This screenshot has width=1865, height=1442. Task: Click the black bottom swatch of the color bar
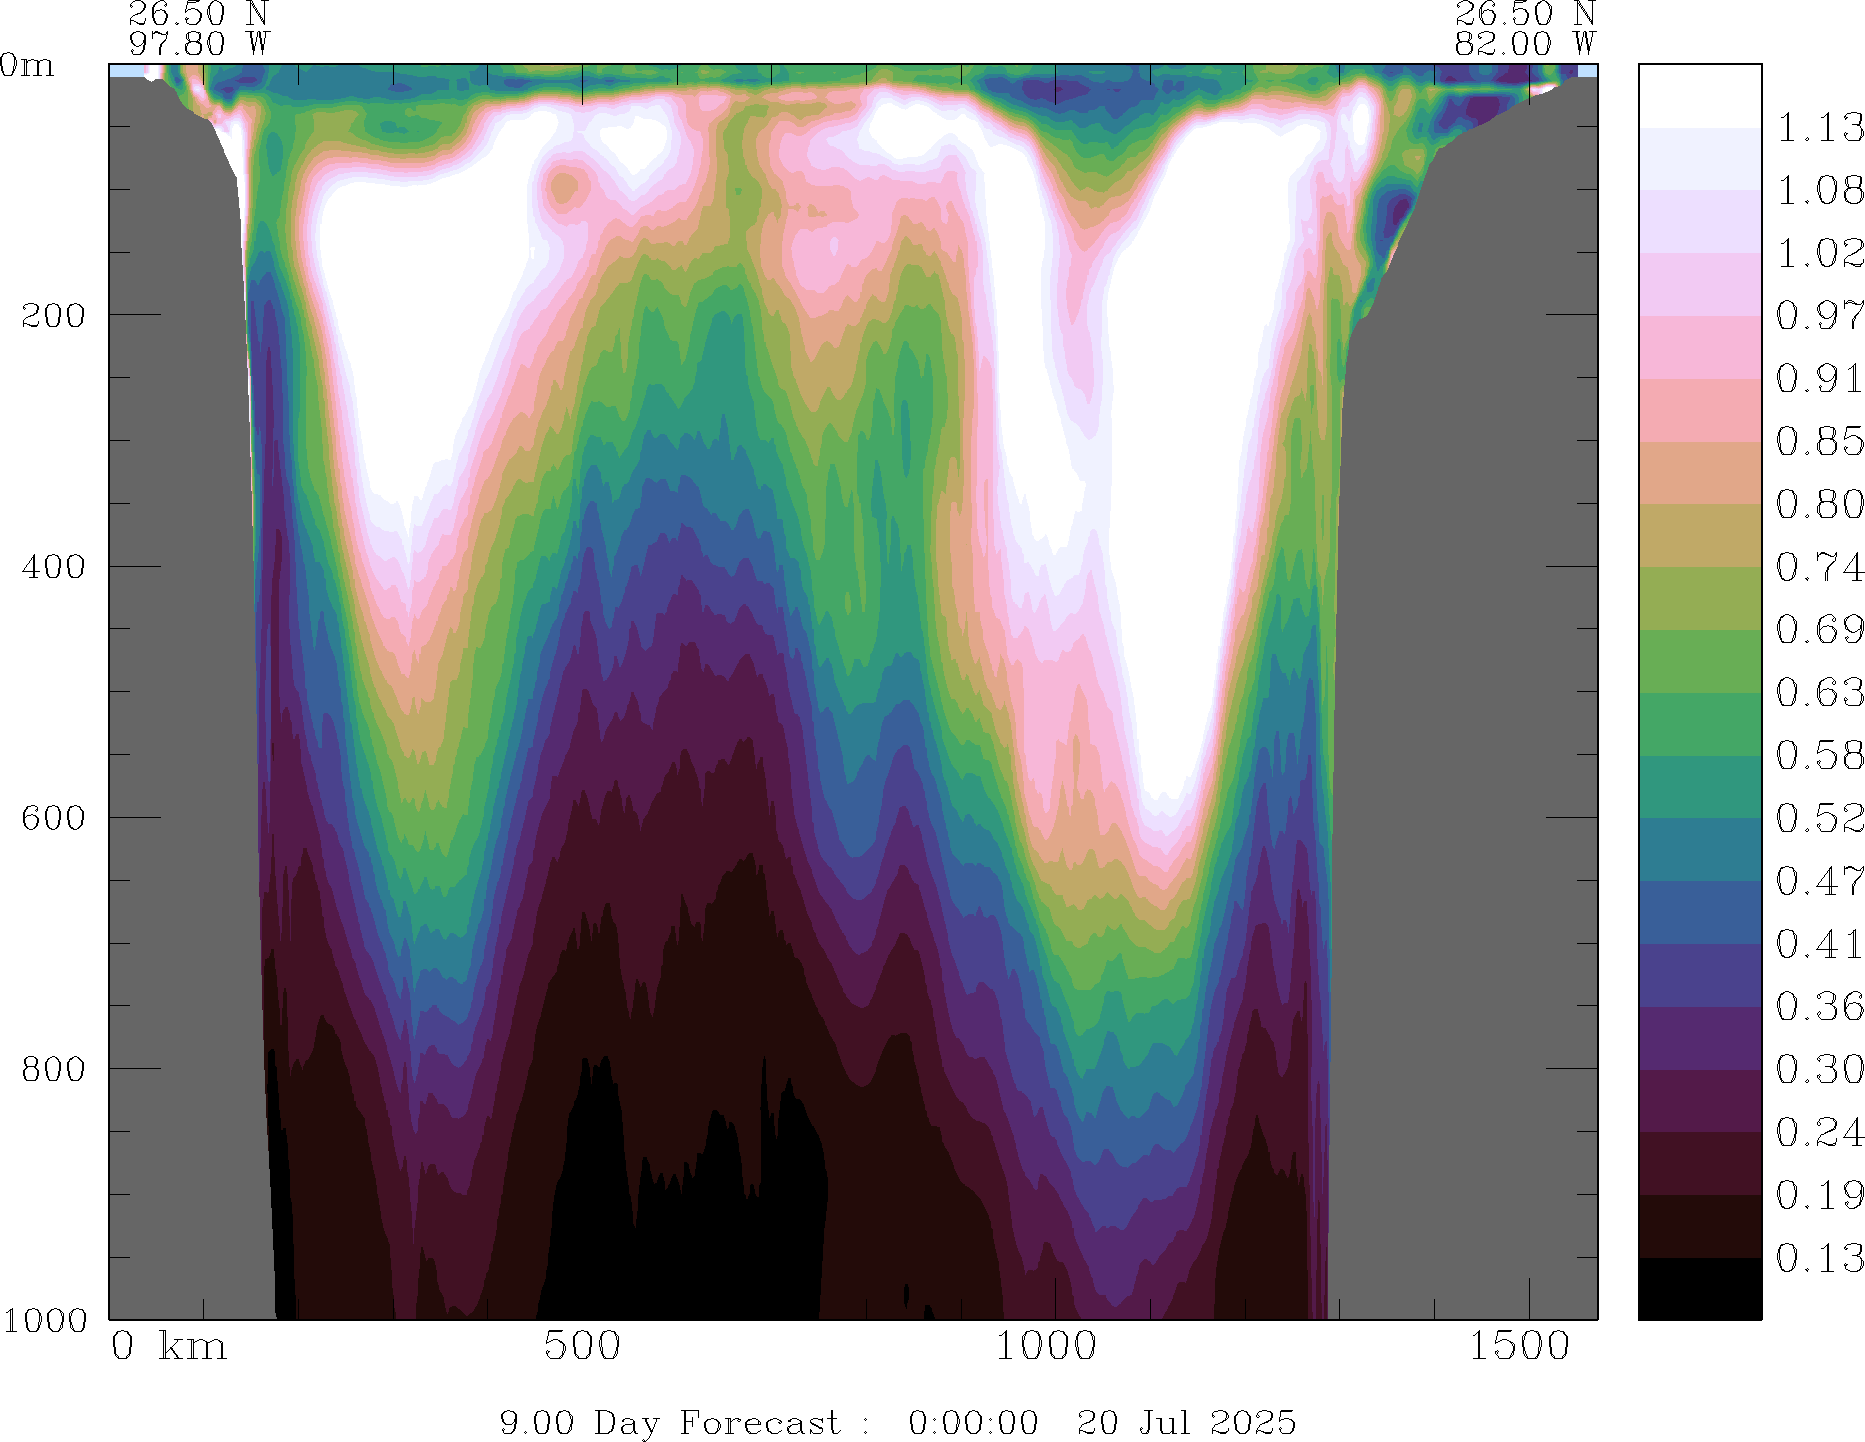pyautogui.click(x=1699, y=1289)
